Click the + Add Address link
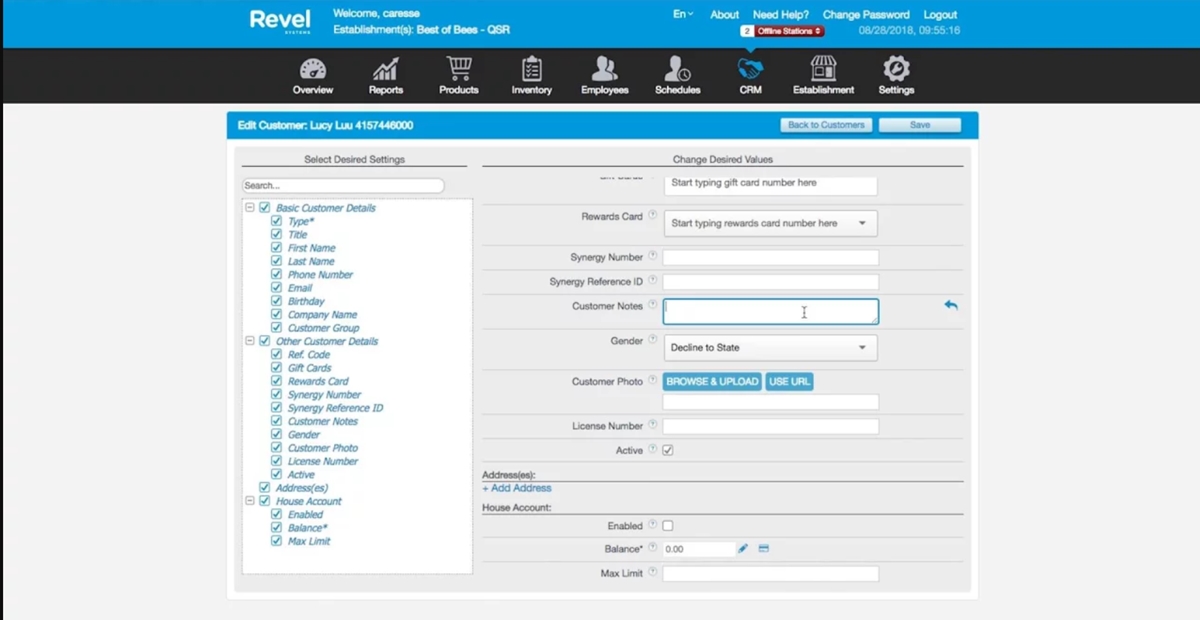Viewport: 1200px width, 620px height. coord(517,488)
